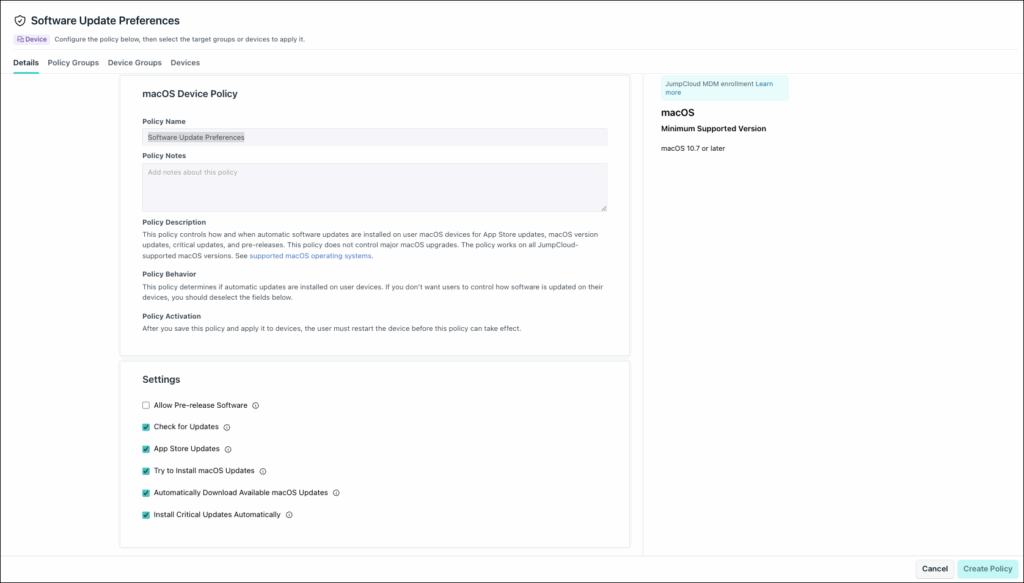
Task: Uncheck the Check for Updates checkbox
Action: point(146,427)
